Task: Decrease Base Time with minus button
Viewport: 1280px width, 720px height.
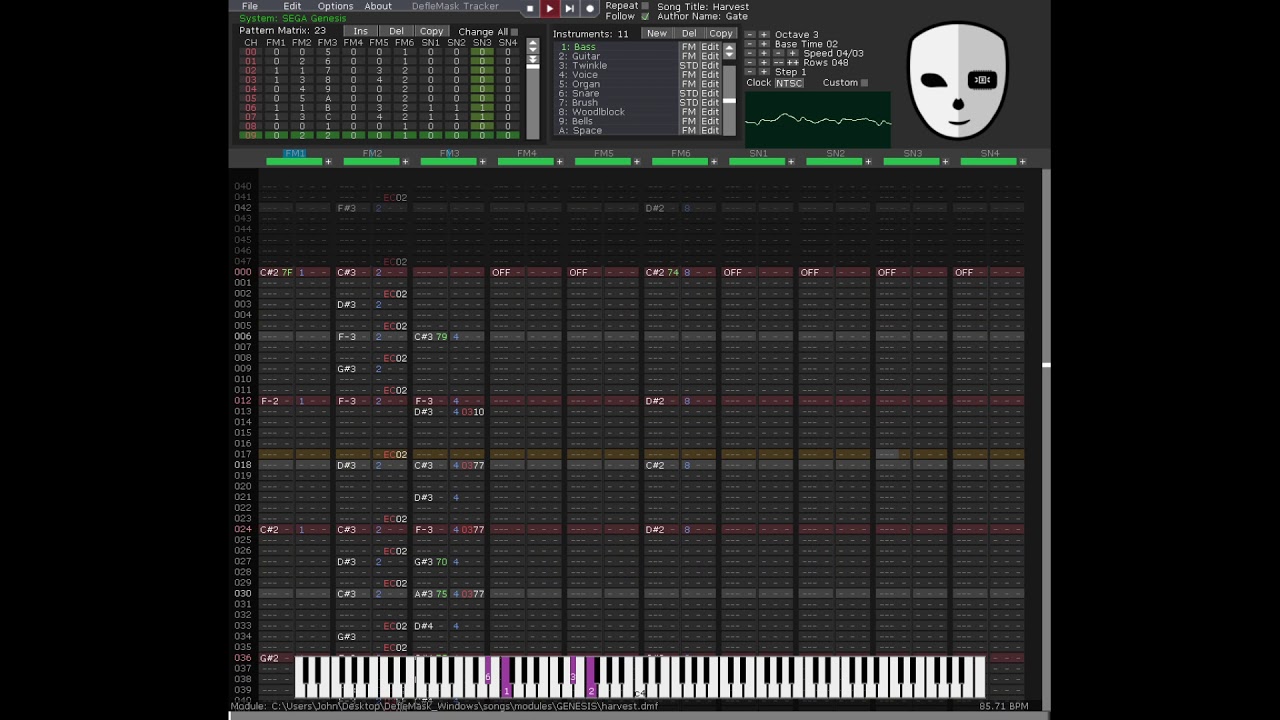Action: [750, 44]
